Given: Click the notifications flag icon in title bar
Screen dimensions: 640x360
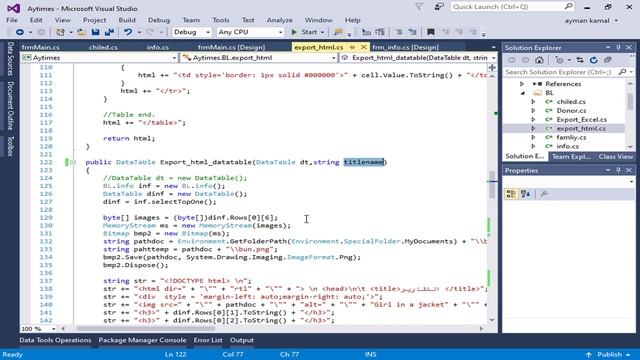Looking at the screenshot, I should (x=419, y=7).
